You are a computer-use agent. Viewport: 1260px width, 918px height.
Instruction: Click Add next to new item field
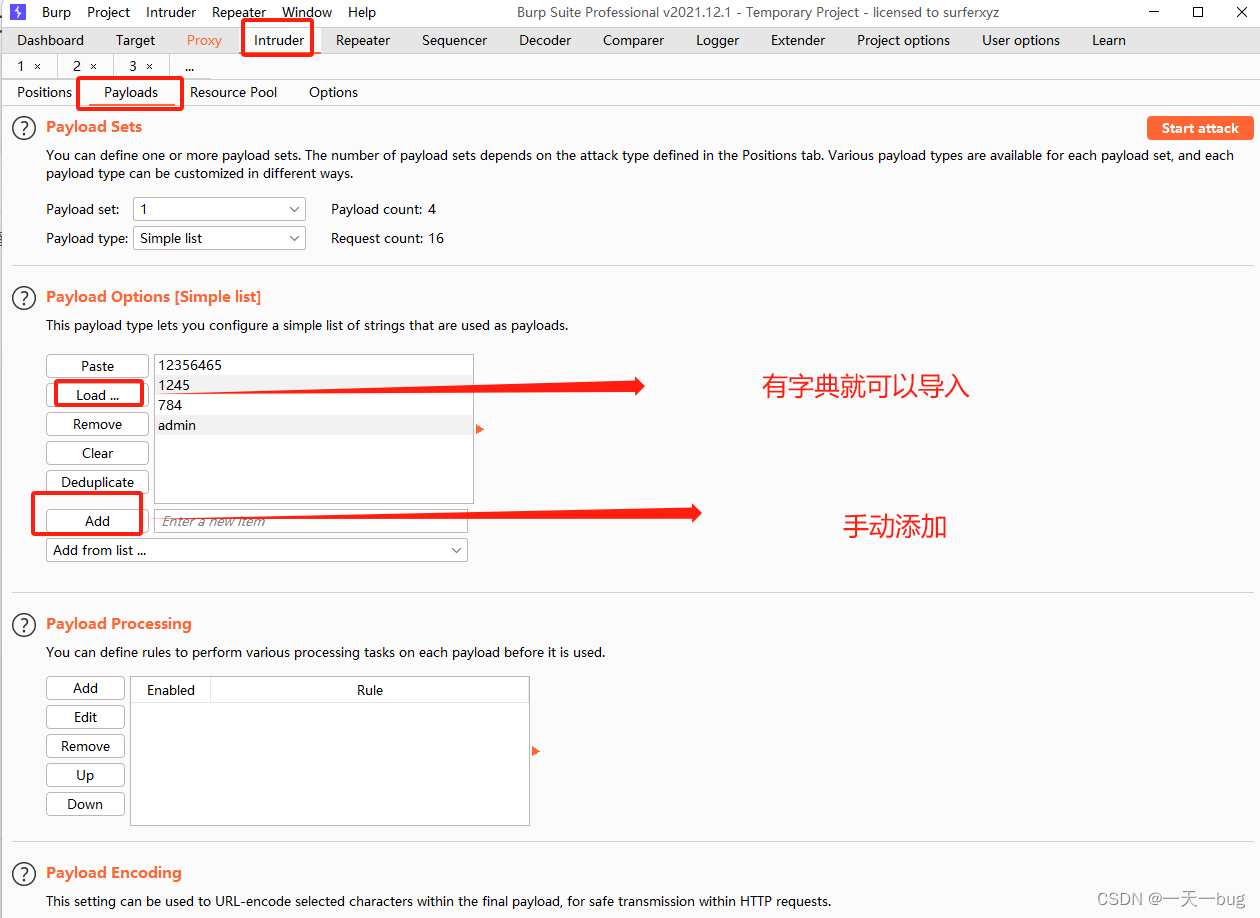(x=98, y=521)
